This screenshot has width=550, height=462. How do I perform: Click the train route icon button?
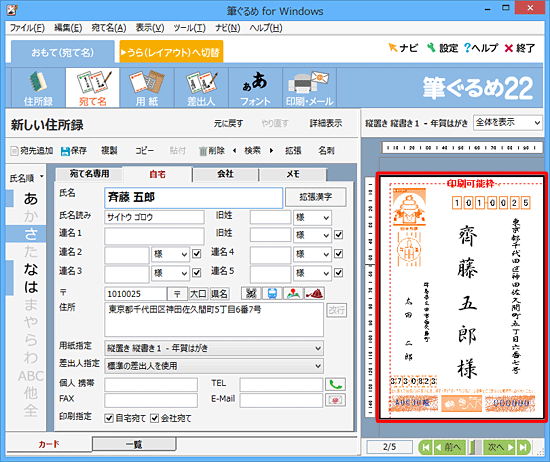click(x=272, y=293)
